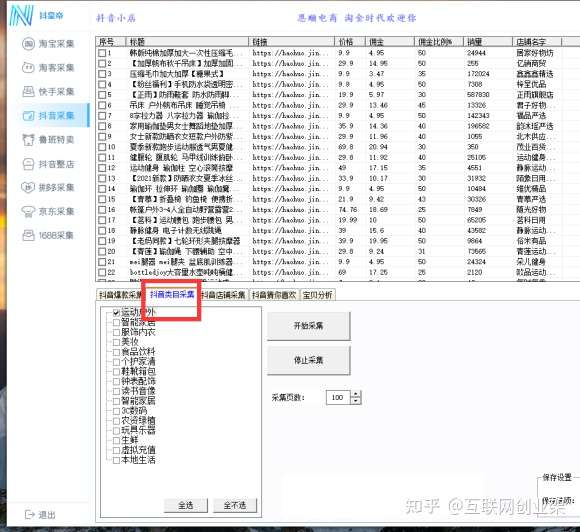Open the 淘宝采集 sidebar icon
This screenshot has width=580, height=532.
click(x=28, y=44)
